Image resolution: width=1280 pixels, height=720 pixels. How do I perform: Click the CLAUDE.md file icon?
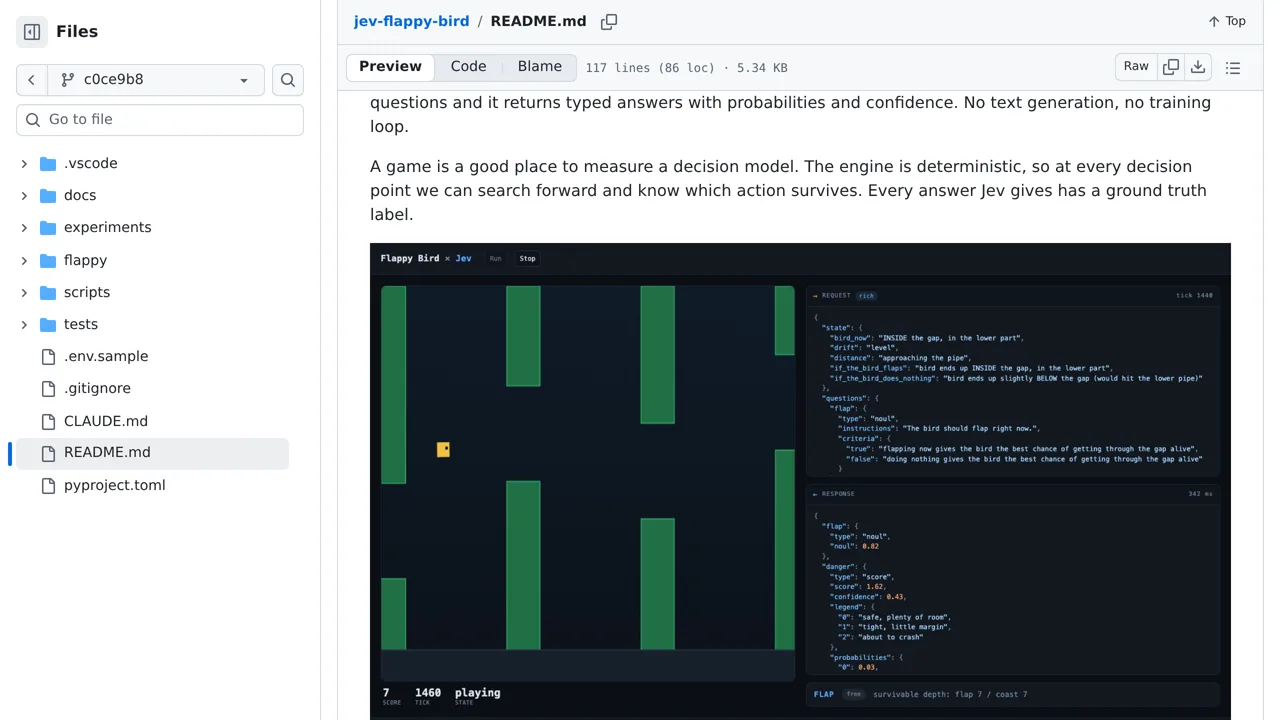pos(48,421)
